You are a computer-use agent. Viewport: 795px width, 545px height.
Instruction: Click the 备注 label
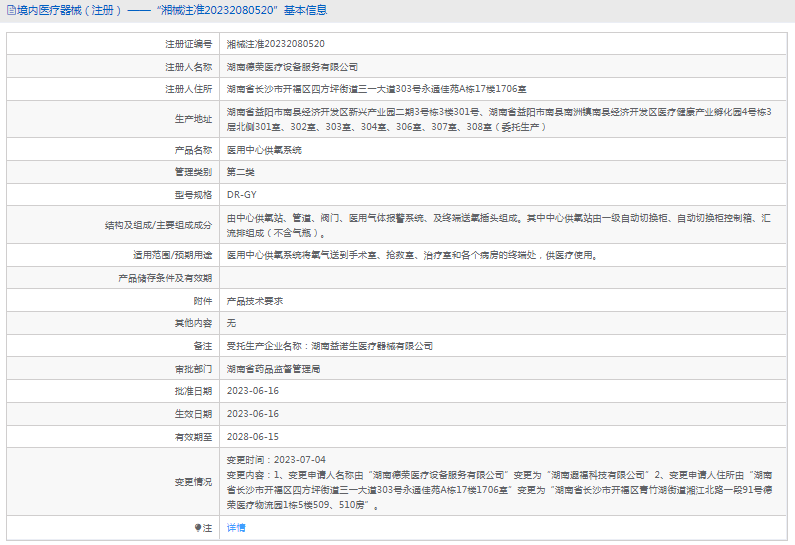(203, 346)
